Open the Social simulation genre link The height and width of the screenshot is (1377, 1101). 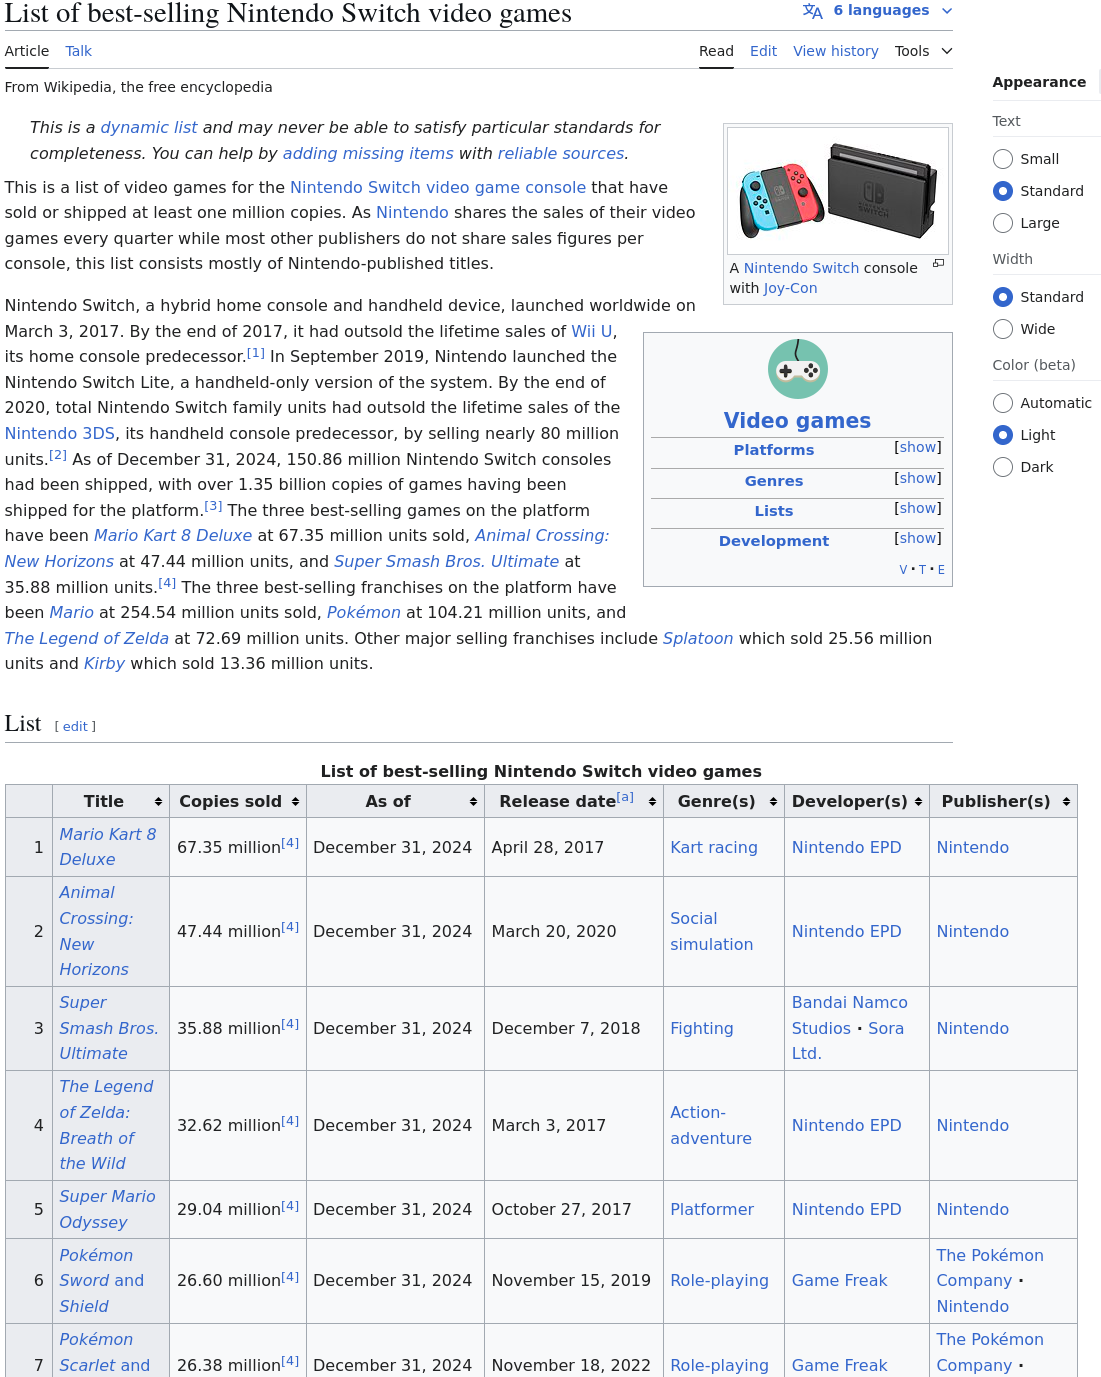[x=712, y=931]
